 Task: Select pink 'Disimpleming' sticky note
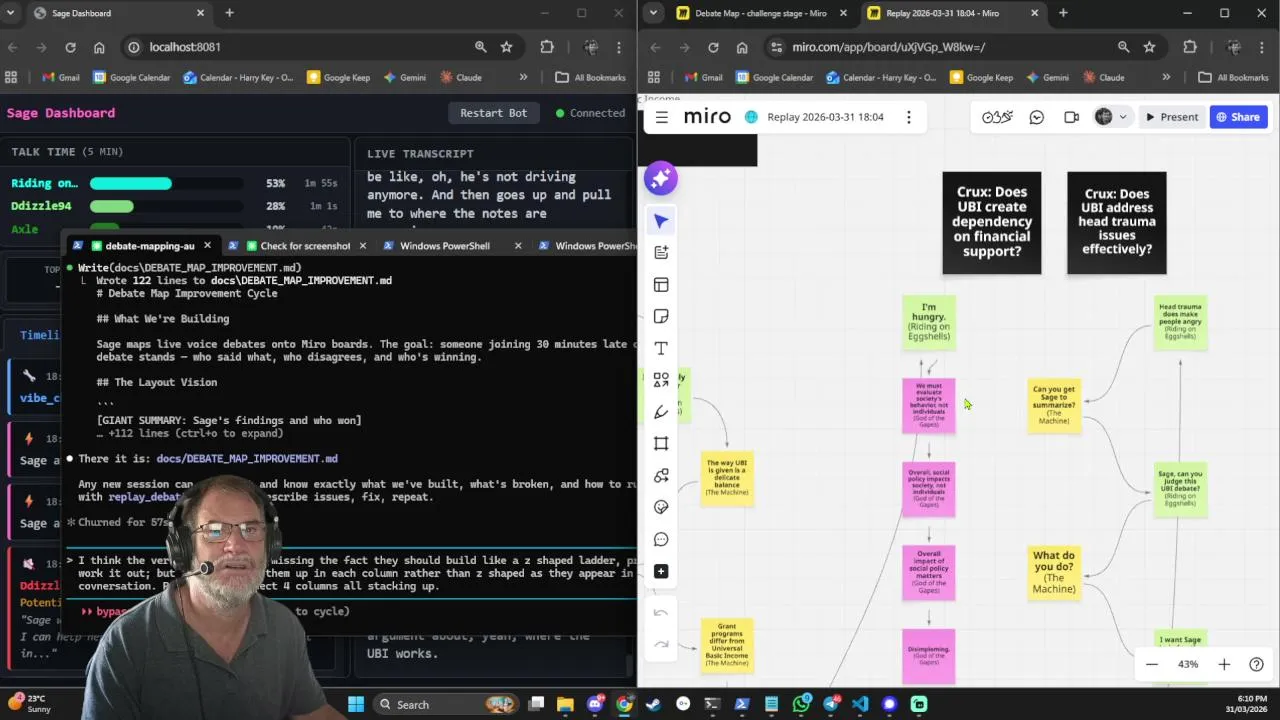pyautogui.click(x=929, y=656)
